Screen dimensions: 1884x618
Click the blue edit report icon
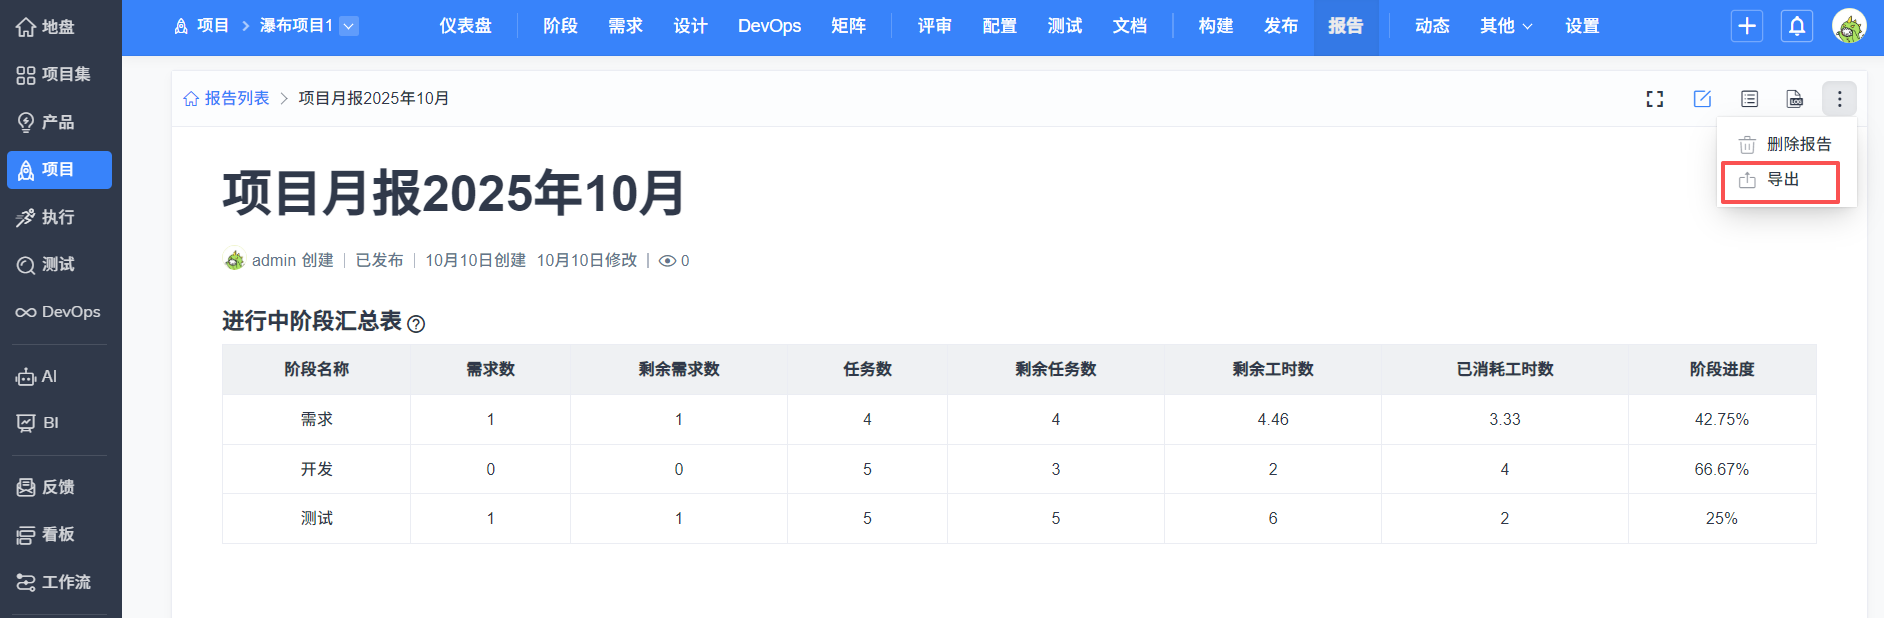pyautogui.click(x=1702, y=99)
